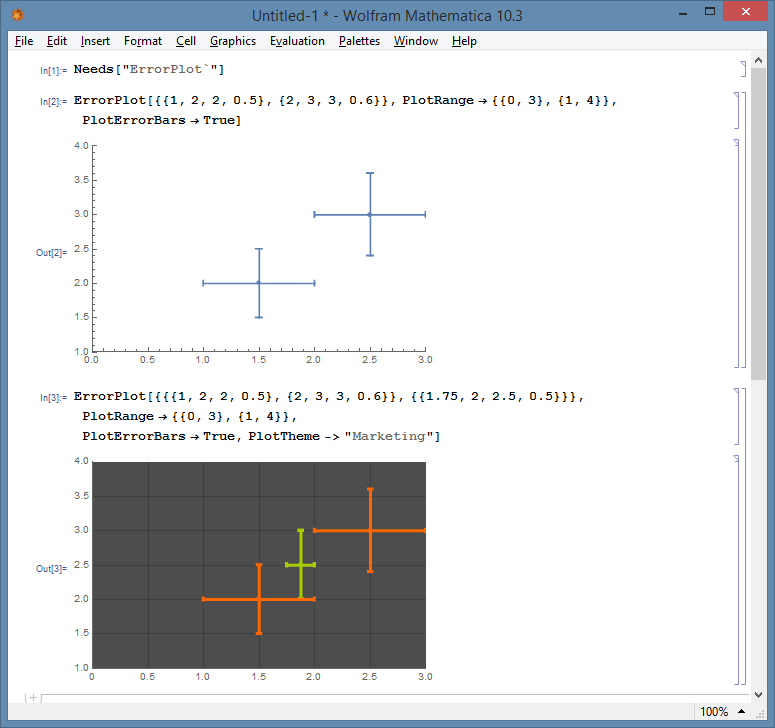Screen dimensions: 775x728
Task: Open the Help menu
Action: (464, 41)
